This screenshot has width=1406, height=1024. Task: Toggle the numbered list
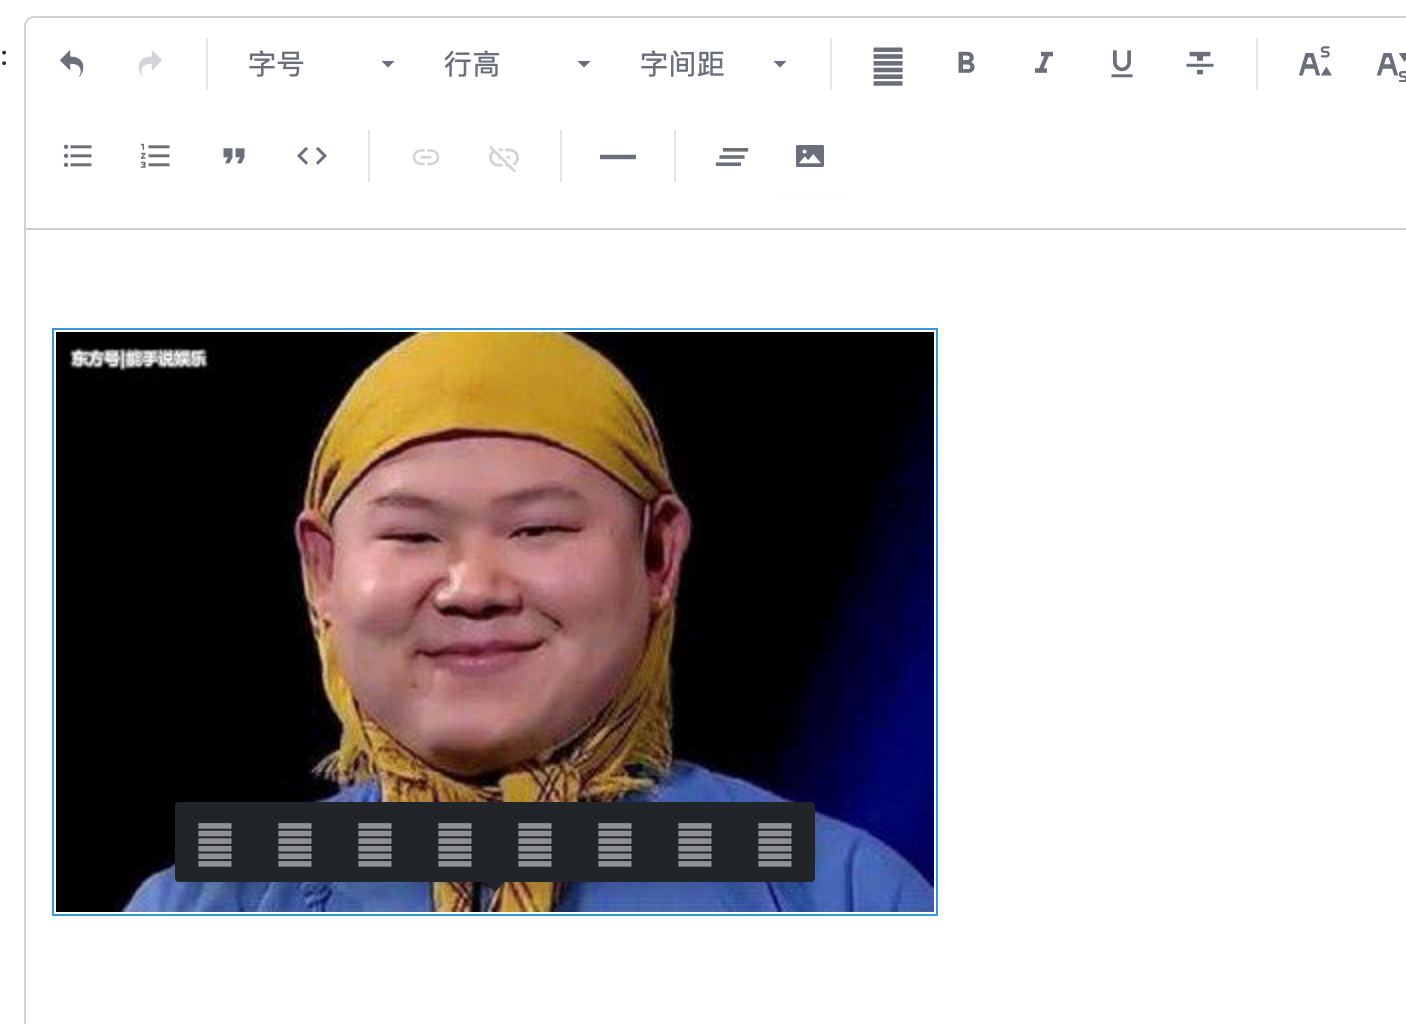coord(154,156)
